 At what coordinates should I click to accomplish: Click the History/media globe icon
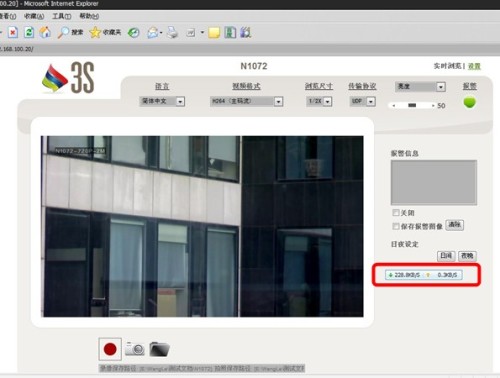pyautogui.click(x=134, y=33)
